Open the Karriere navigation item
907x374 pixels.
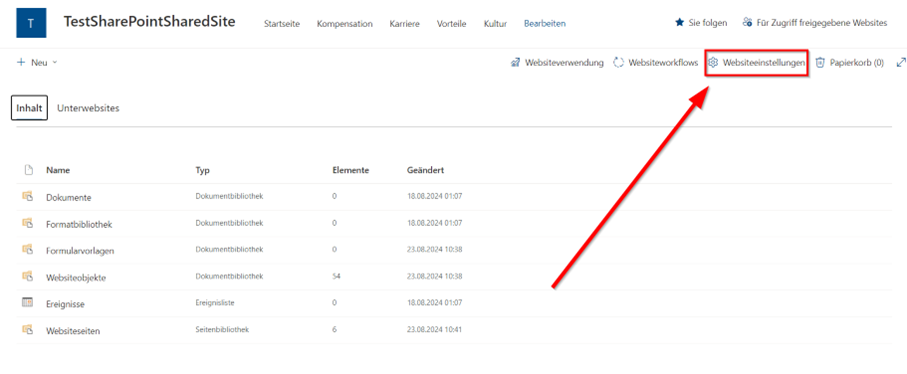405,24
